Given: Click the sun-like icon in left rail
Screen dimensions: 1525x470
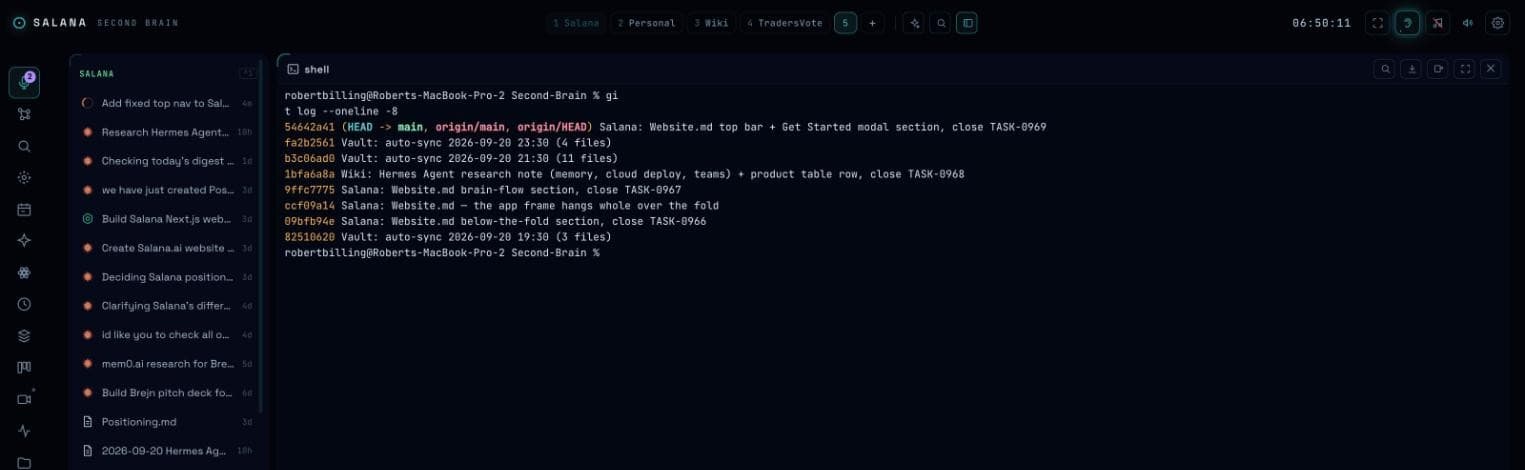Looking at the screenshot, I should click(24, 177).
